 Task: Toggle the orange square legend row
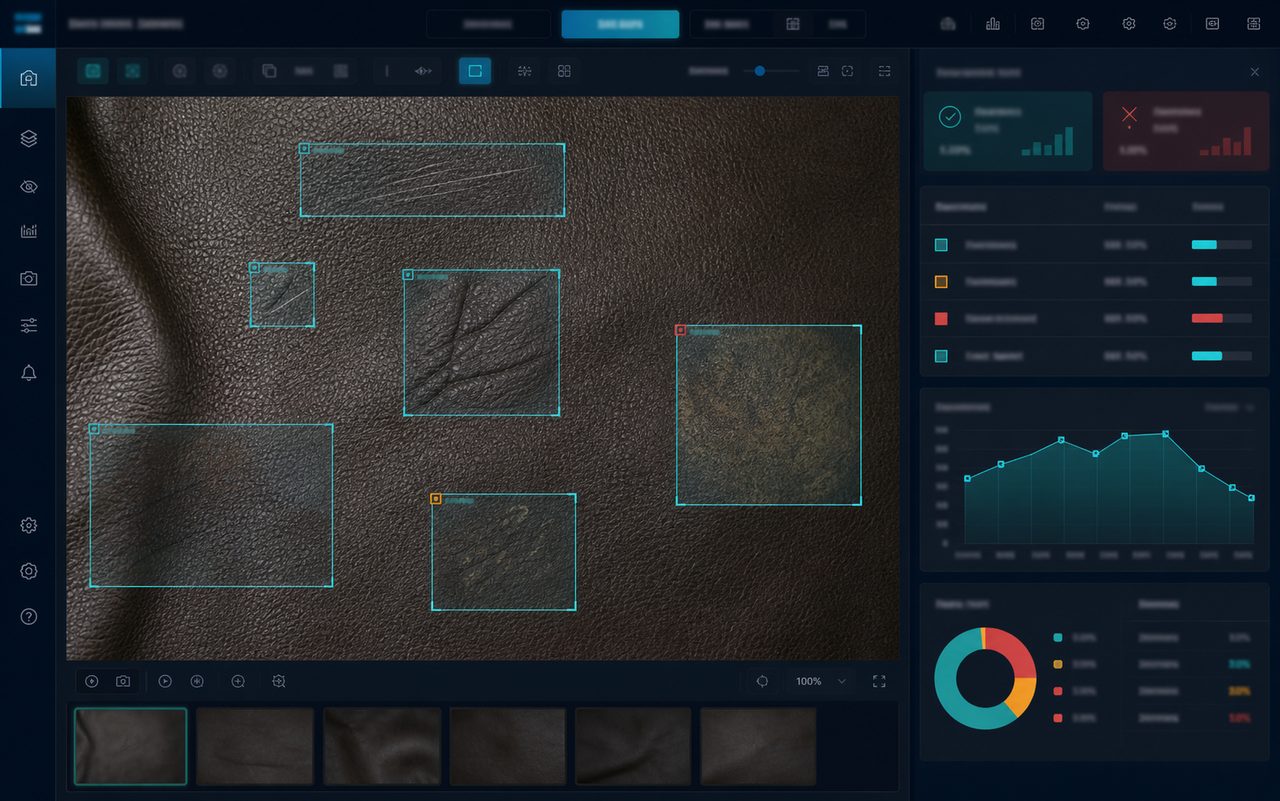pyautogui.click(x=1094, y=282)
